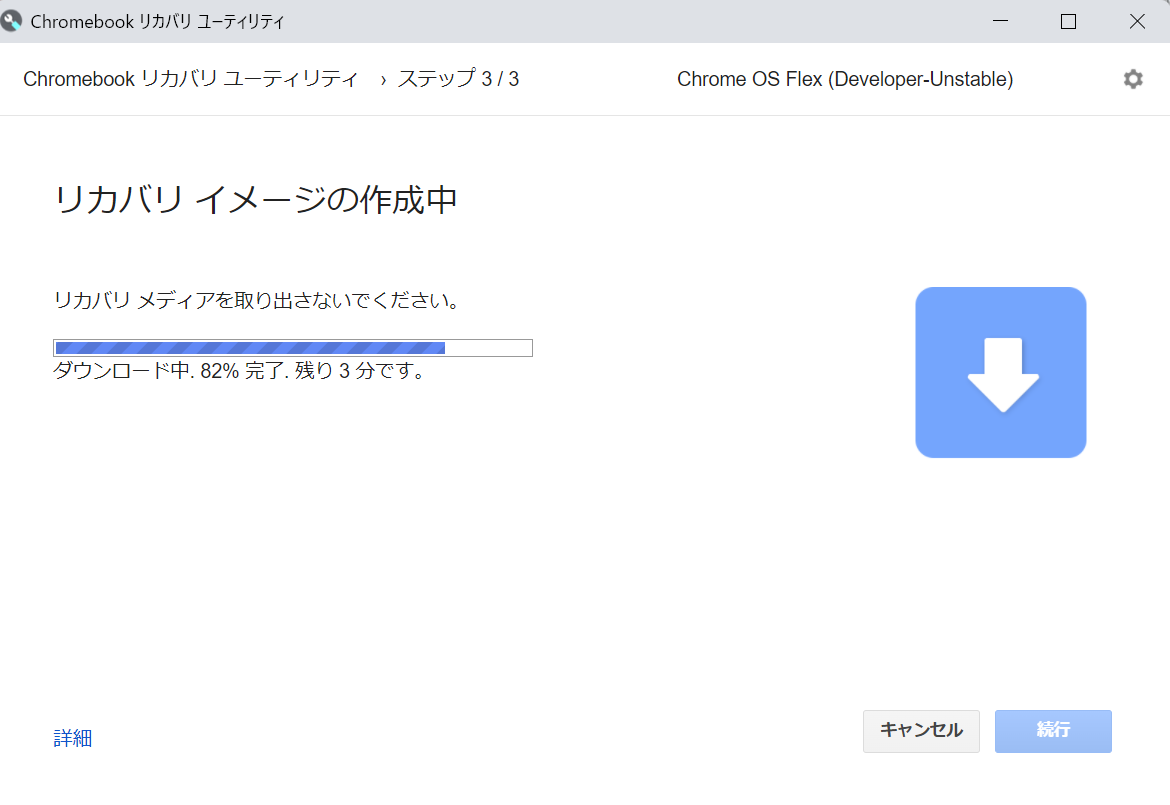
Task: Click the 続行 button
Action: click(1053, 731)
